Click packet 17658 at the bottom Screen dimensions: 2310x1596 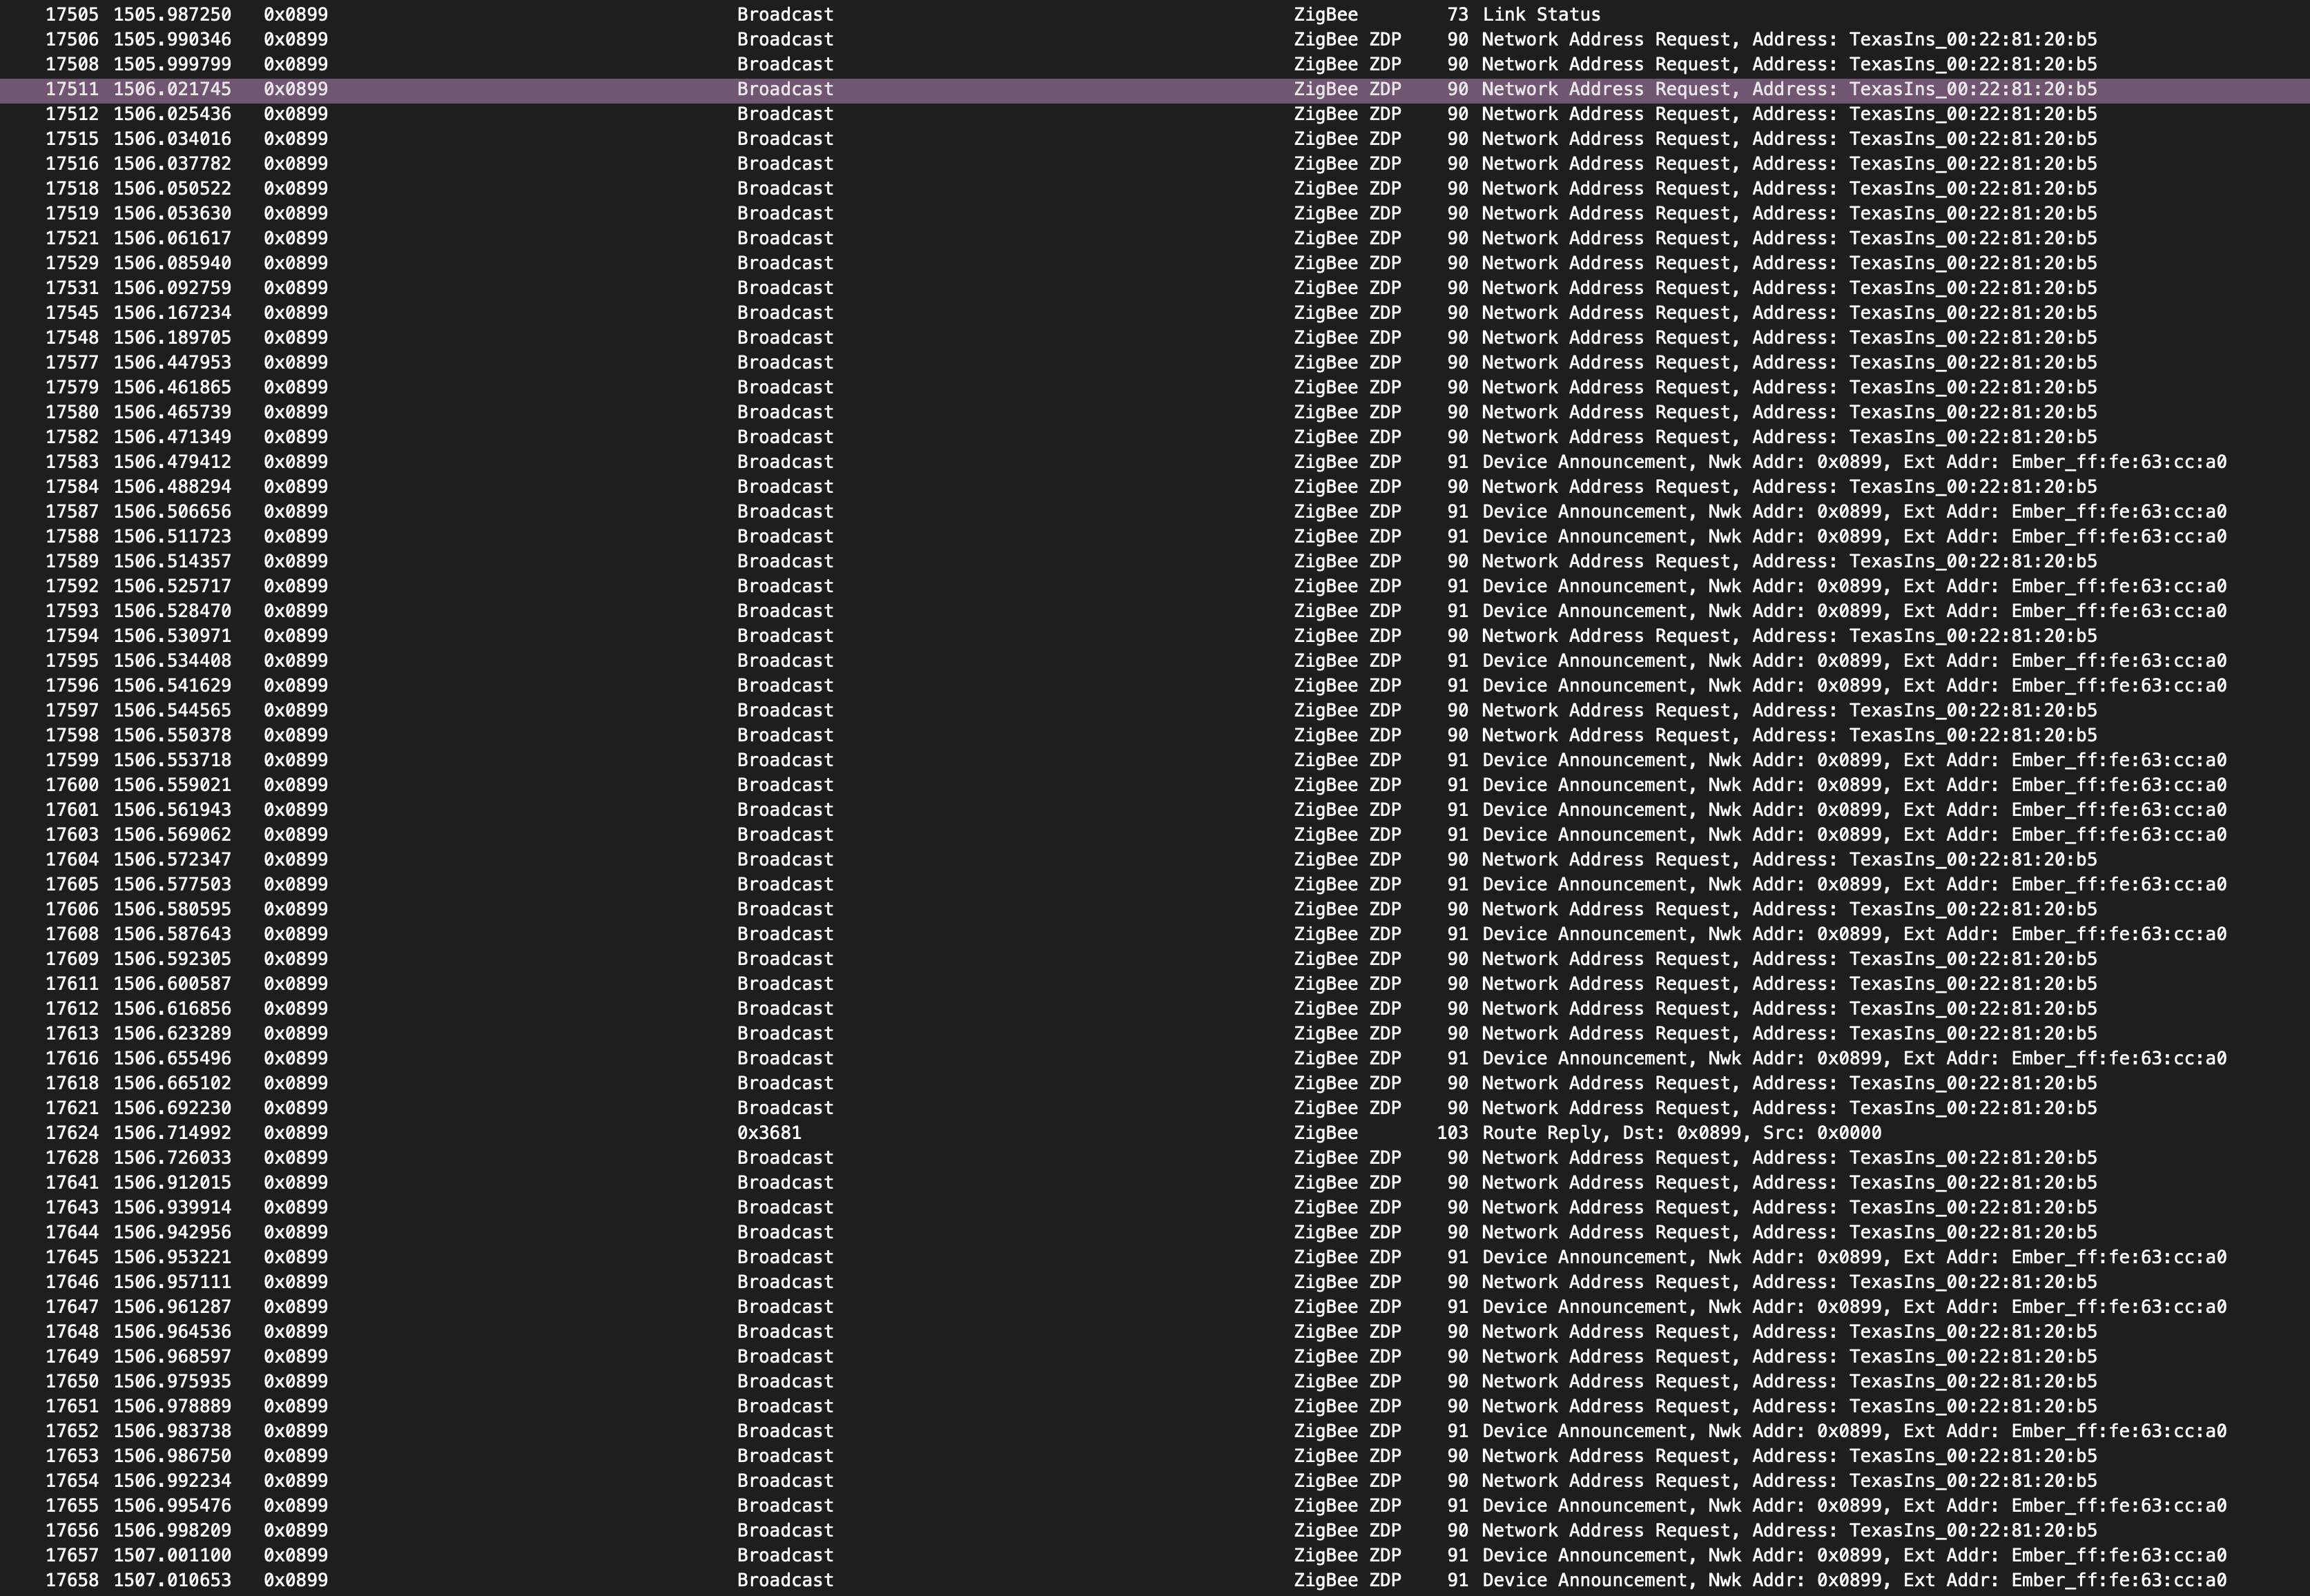(72, 1580)
